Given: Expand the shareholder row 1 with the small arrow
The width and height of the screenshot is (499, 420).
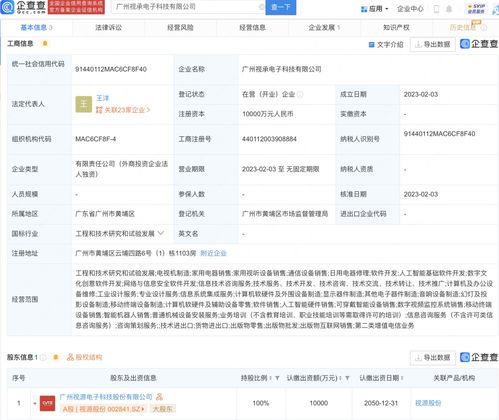Looking at the screenshot, I should coord(35,403).
